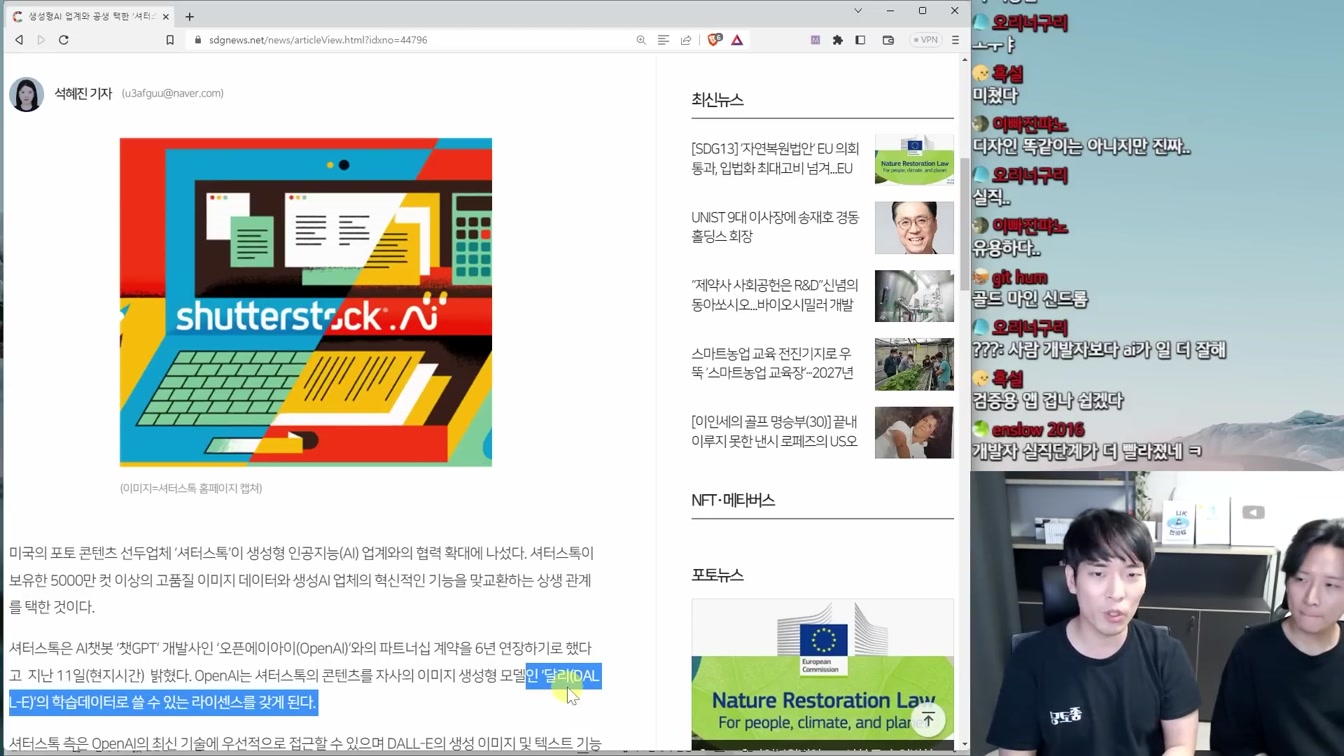Click chat message '미쳤다'
The height and width of the screenshot is (756, 1344).
pos(995,95)
